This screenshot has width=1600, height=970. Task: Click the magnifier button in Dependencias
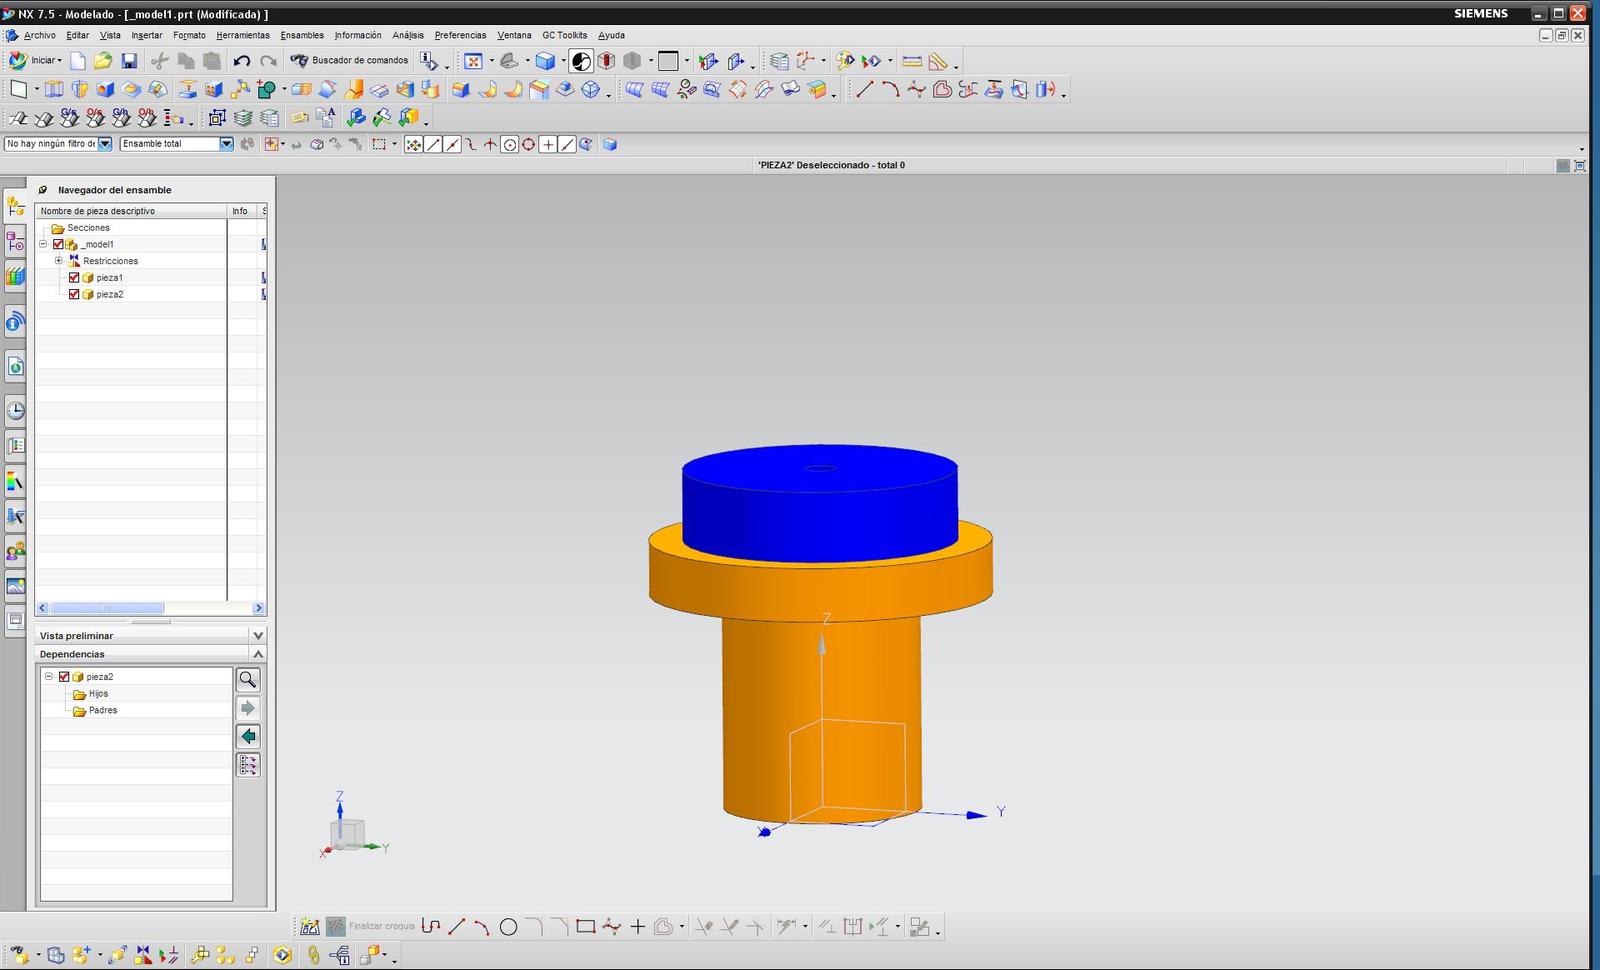(248, 680)
